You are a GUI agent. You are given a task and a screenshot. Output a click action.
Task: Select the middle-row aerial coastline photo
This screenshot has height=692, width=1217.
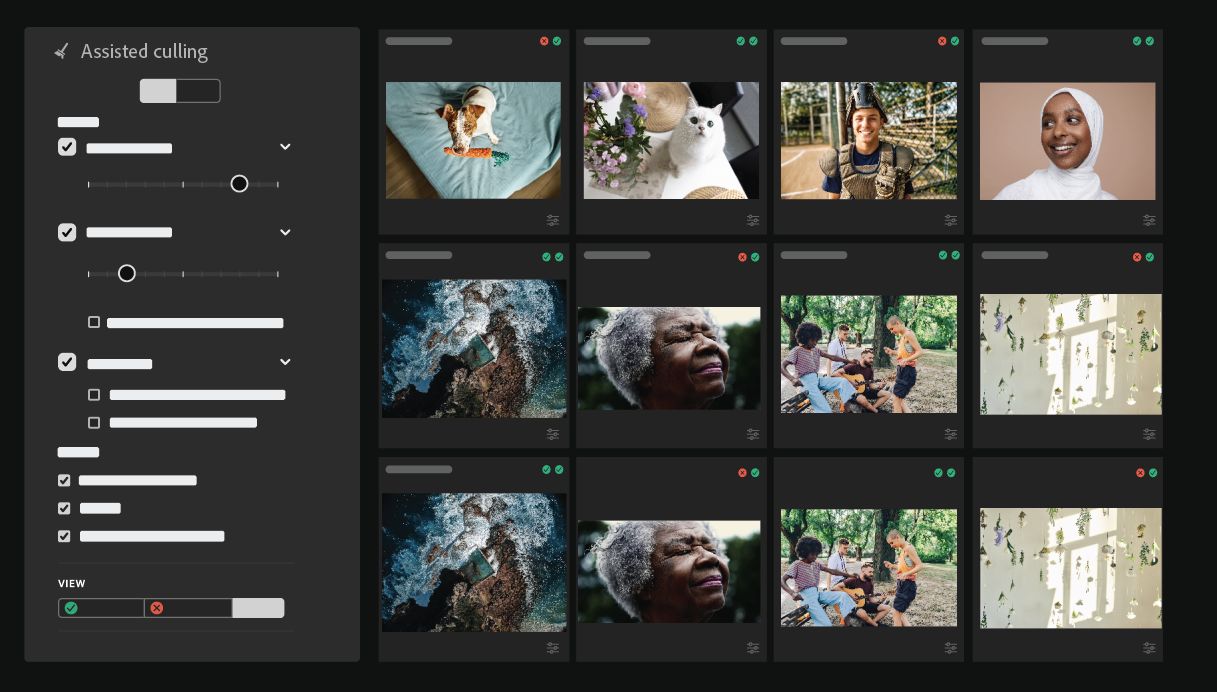[474, 348]
